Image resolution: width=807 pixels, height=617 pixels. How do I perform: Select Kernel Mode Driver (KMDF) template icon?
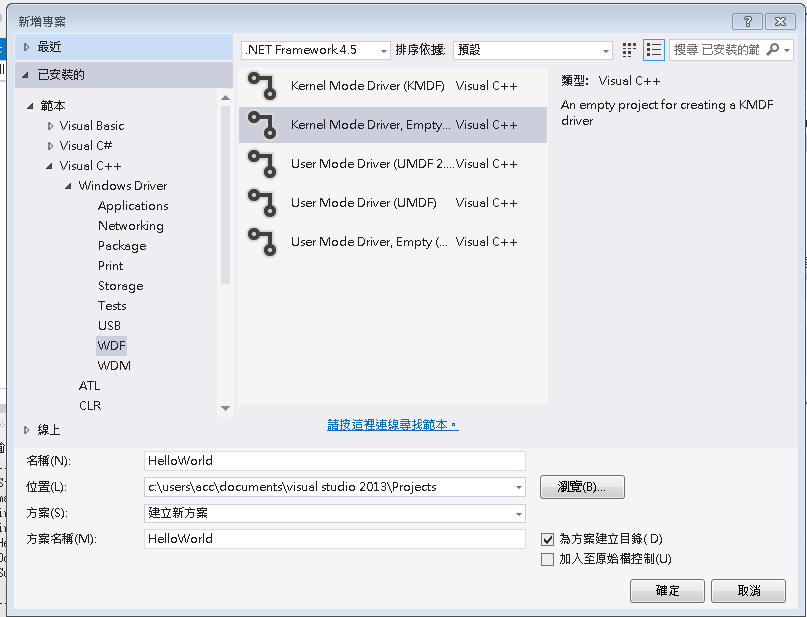click(262, 86)
